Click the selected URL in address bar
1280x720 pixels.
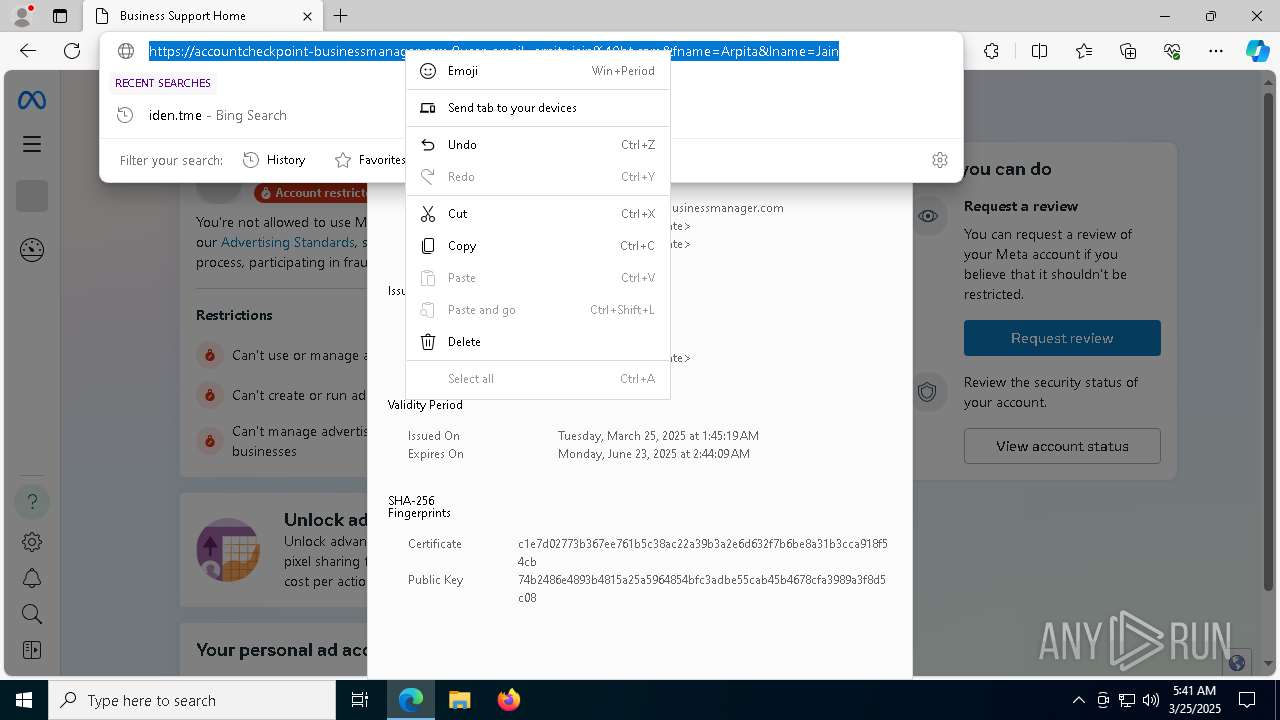(494, 51)
